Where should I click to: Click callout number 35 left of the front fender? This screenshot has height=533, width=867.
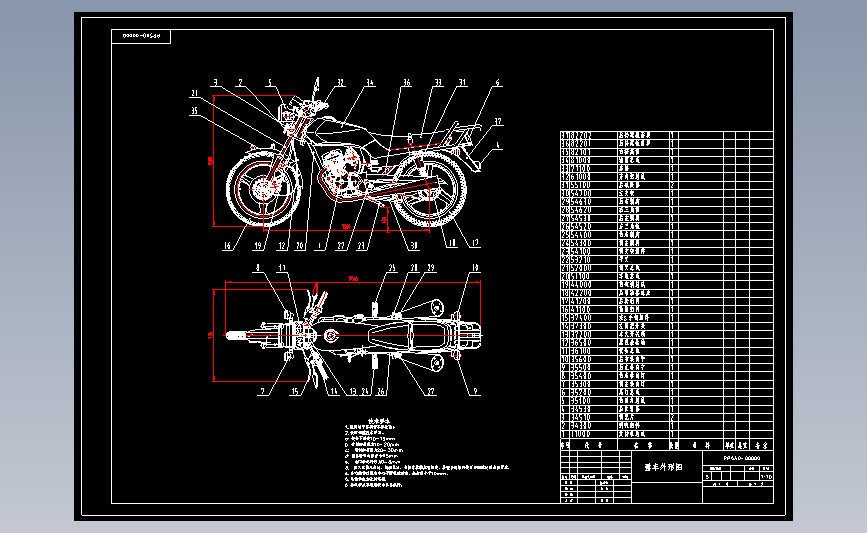click(194, 111)
